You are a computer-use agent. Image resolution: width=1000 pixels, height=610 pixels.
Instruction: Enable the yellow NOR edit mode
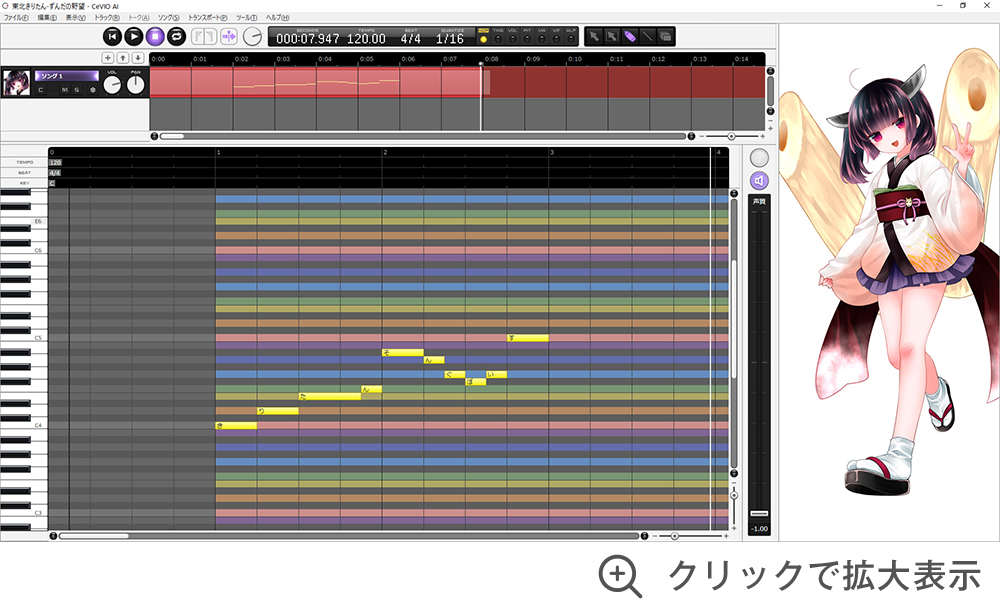483,36
